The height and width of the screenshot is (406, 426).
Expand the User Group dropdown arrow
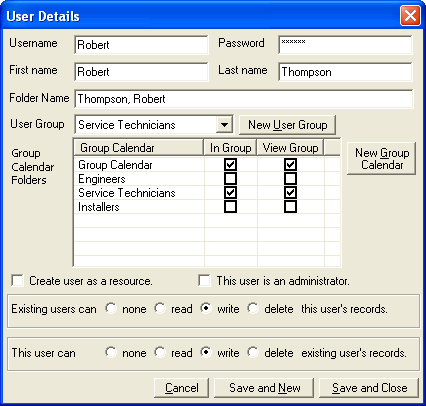click(224, 125)
